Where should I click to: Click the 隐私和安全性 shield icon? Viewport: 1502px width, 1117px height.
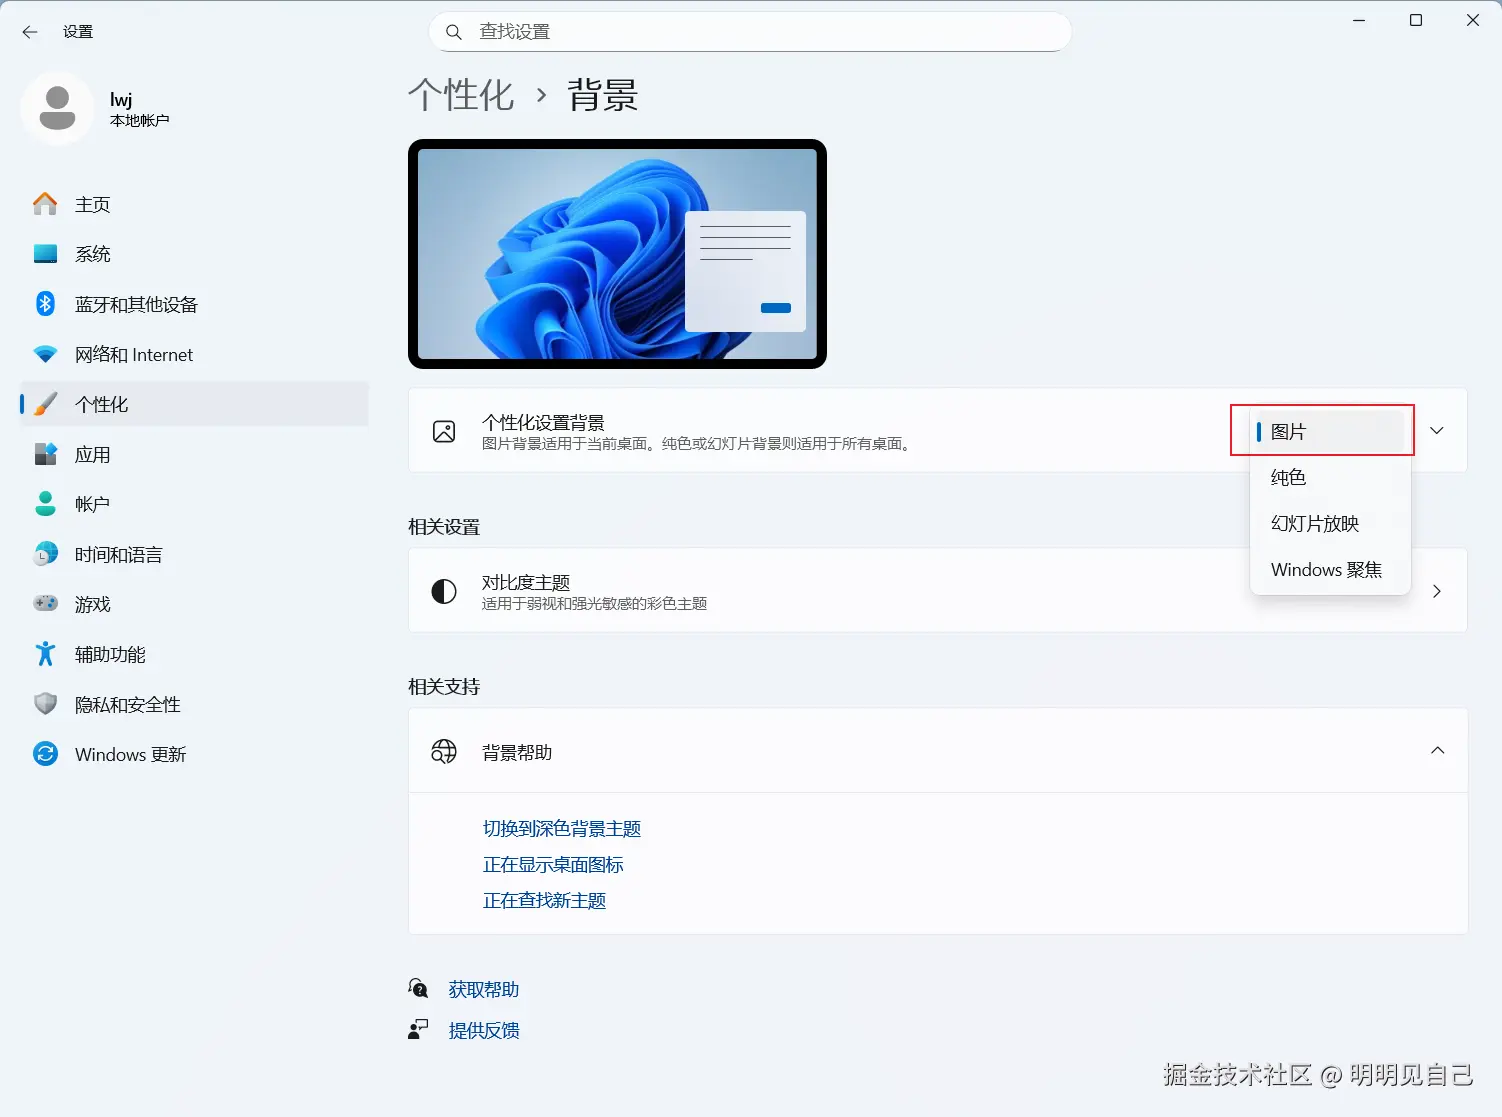pos(45,704)
